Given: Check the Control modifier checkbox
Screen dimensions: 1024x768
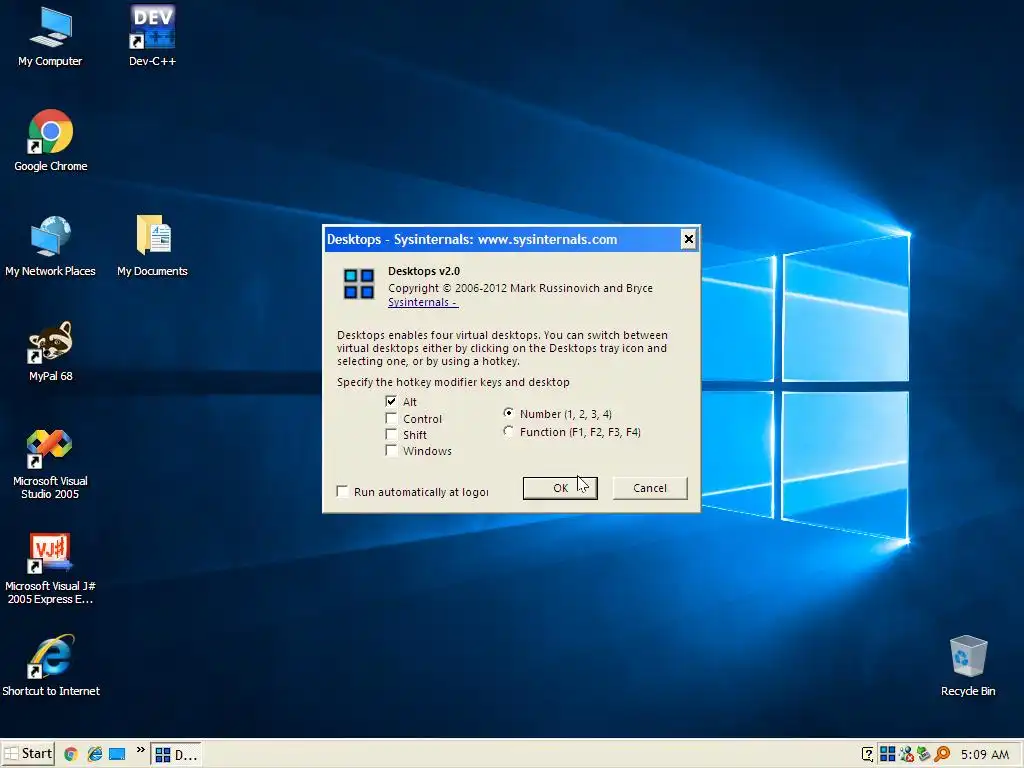Looking at the screenshot, I should click(x=391, y=418).
